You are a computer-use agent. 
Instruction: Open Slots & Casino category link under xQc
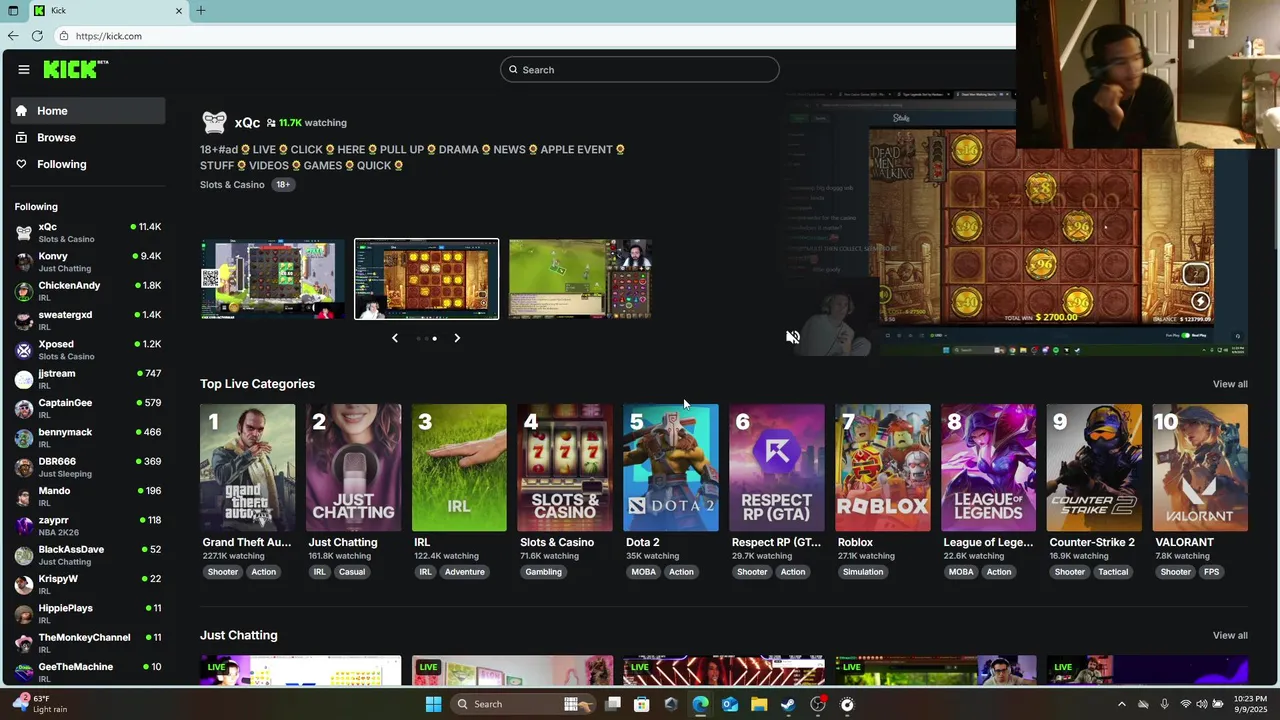point(232,185)
